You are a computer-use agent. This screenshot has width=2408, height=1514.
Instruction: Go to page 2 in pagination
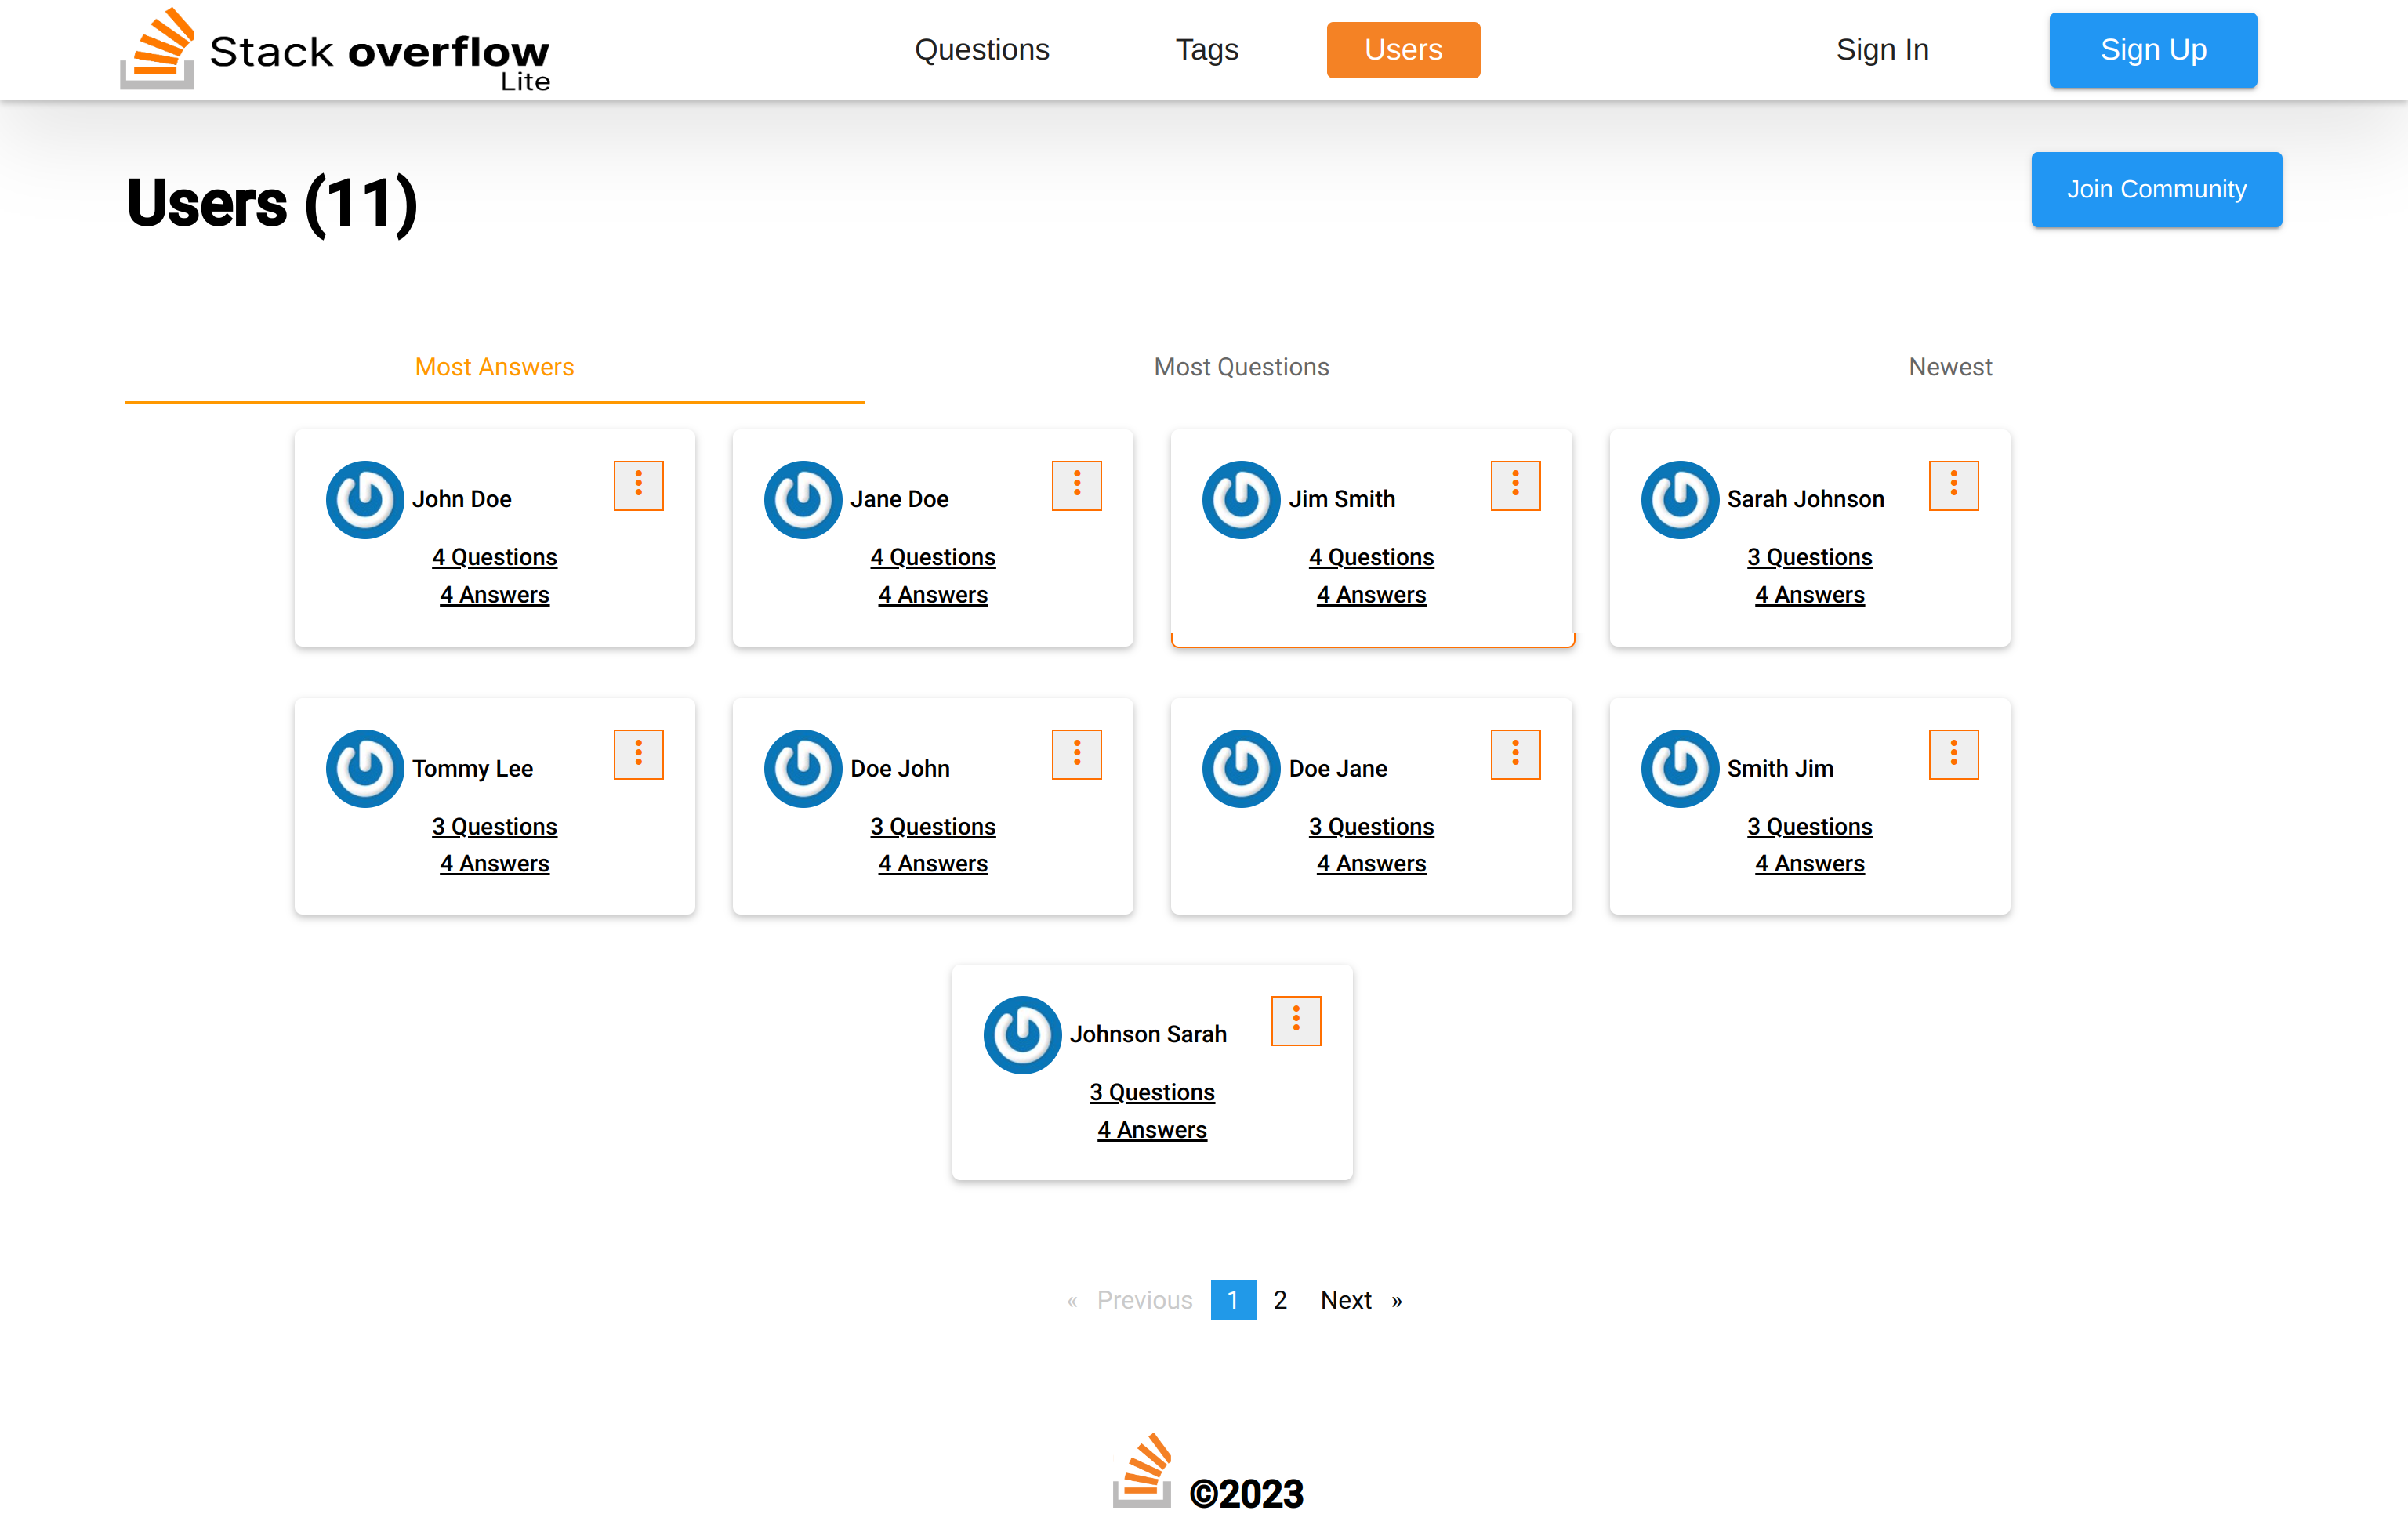(1279, 1299)
